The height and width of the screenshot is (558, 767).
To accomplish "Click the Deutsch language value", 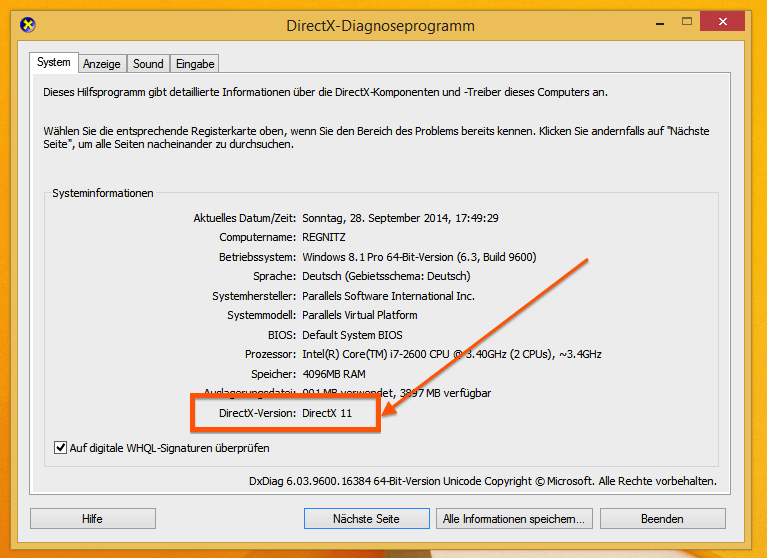I will (386, 276).
